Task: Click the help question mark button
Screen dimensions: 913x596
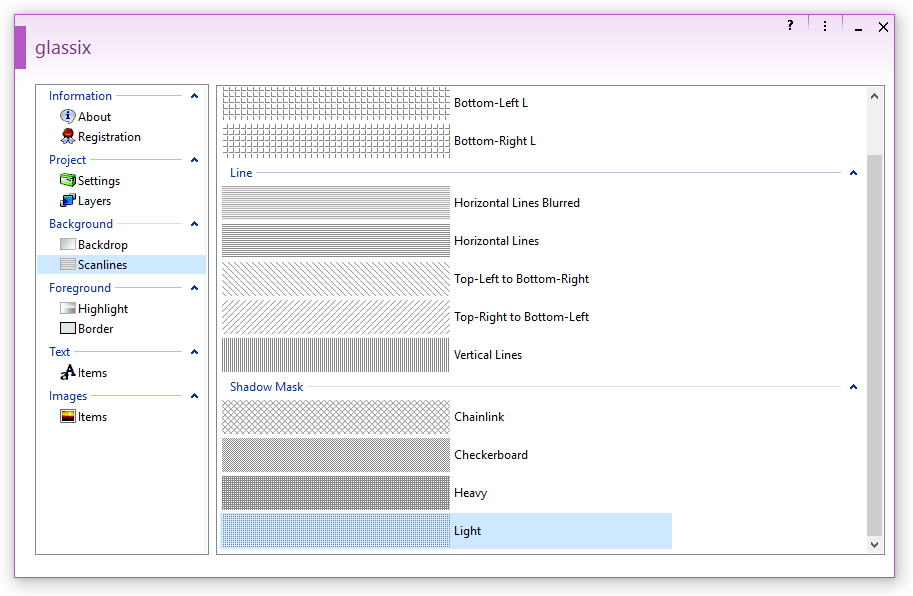Action: tap(790, 26)
